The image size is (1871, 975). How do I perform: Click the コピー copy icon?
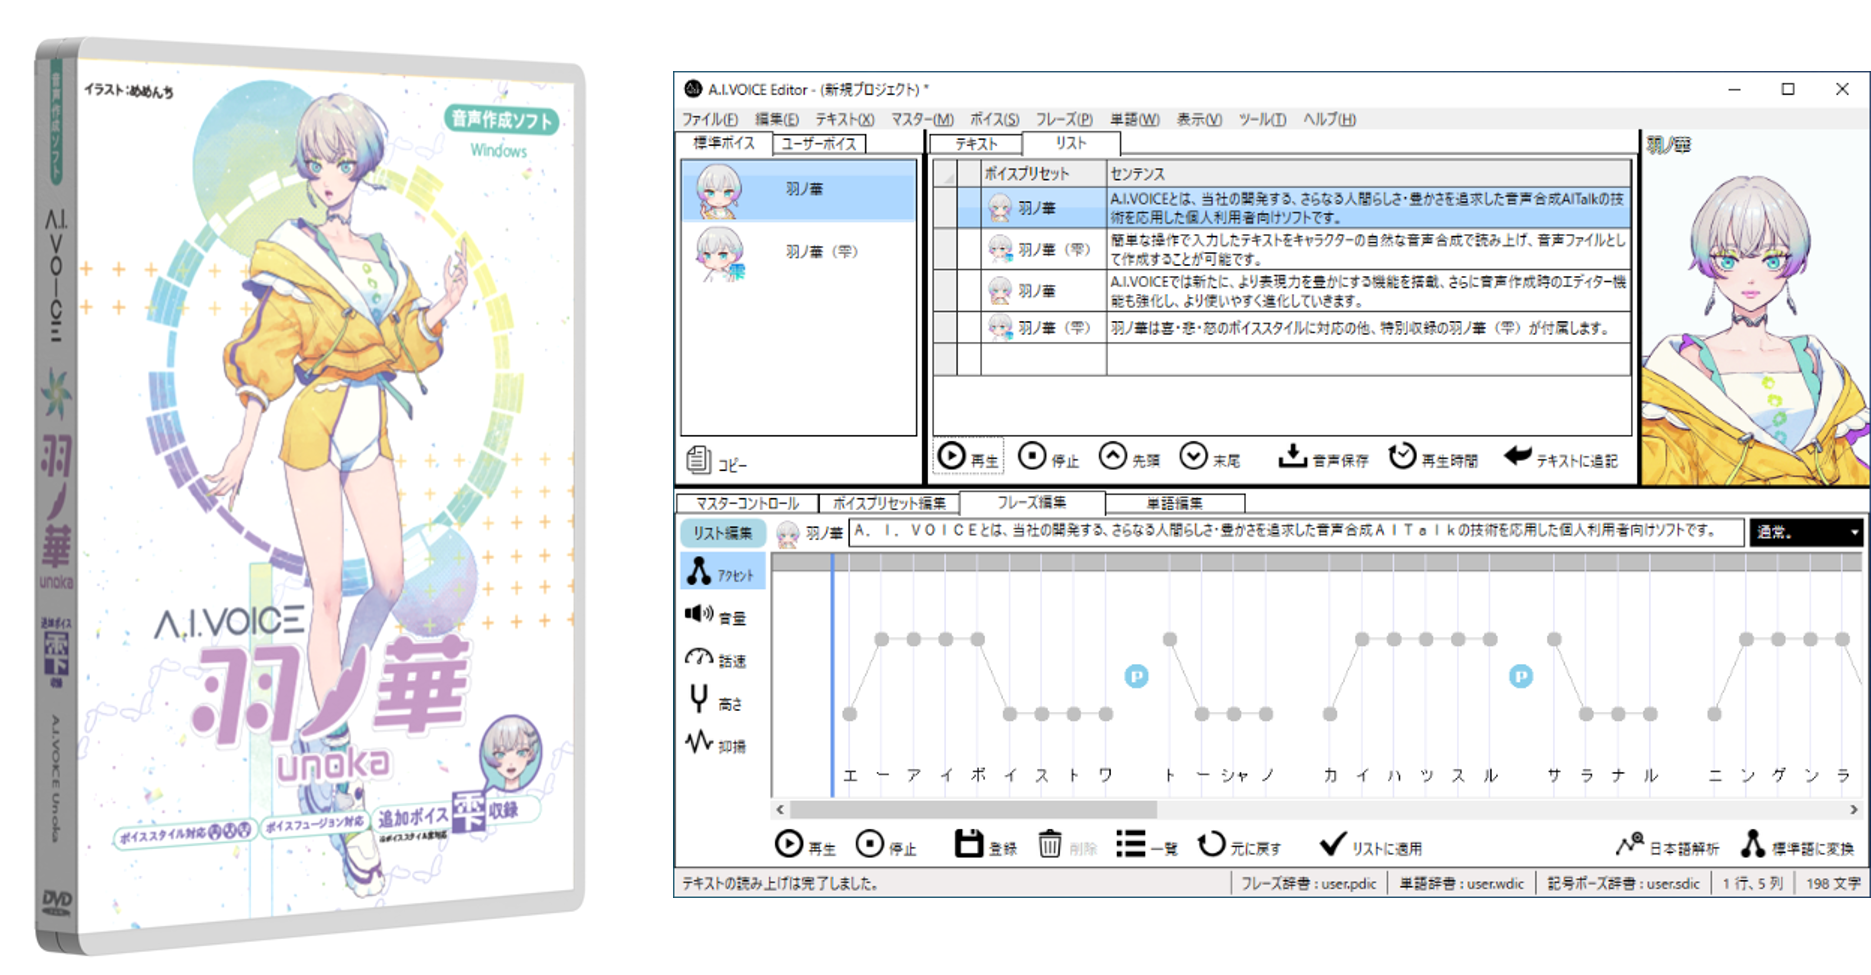coord(698,460)
